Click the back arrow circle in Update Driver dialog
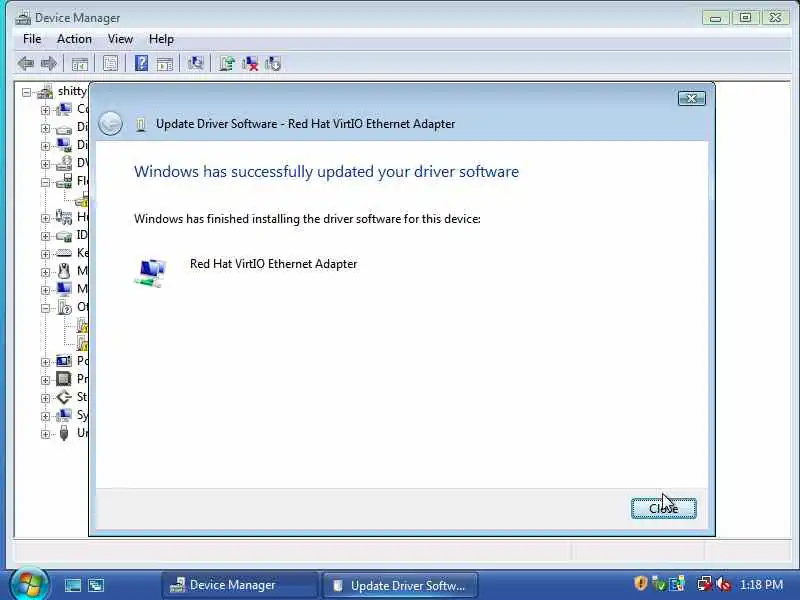Image resolution: width=800 pixels, height=600 pixels. click(110, 123)
